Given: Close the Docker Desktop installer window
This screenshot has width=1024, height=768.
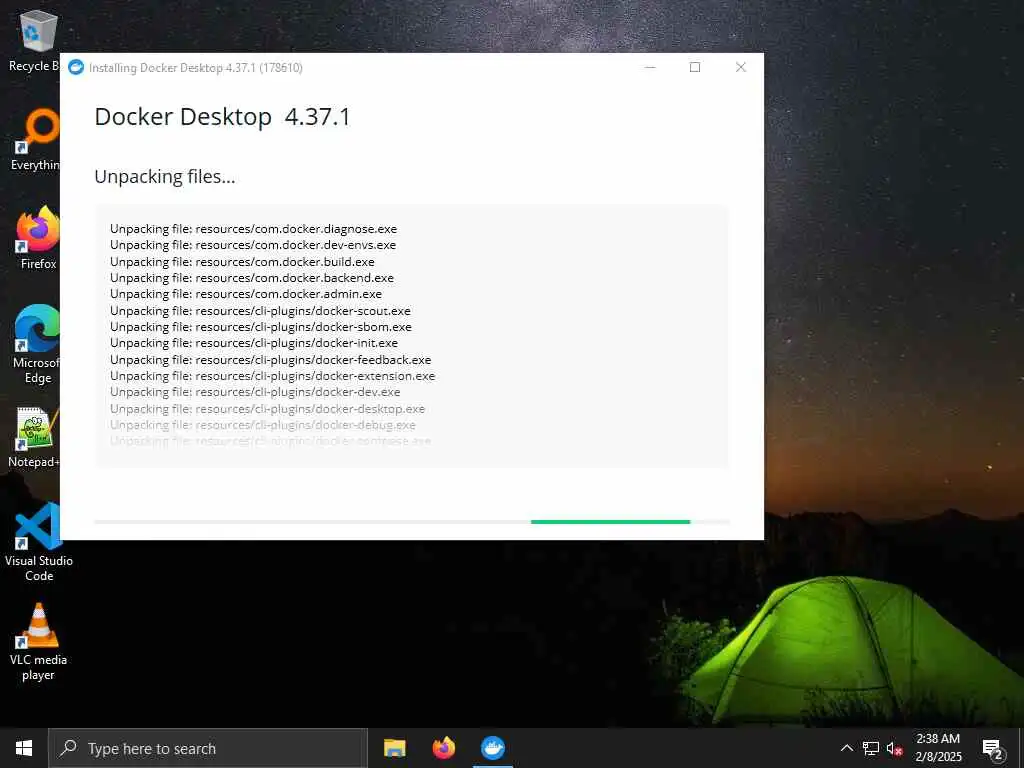Looking at the screenshot, I should click(x=741, y=67).
